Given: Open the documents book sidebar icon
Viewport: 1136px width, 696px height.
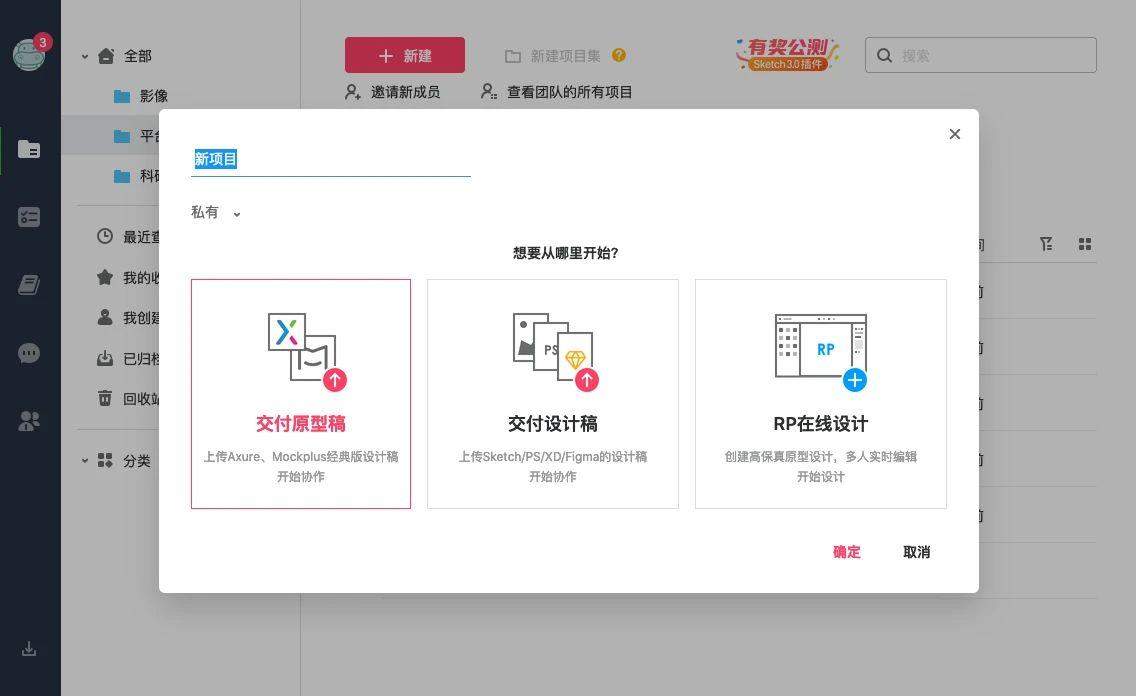Looking at the screenshot, I should coord(29,285).
